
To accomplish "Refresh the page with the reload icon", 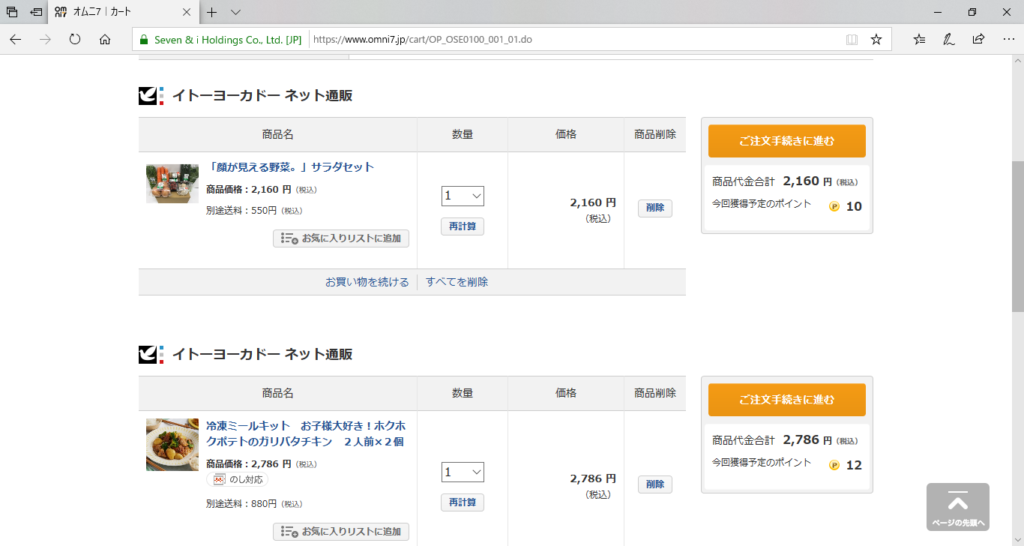I will tap(75, 39).
